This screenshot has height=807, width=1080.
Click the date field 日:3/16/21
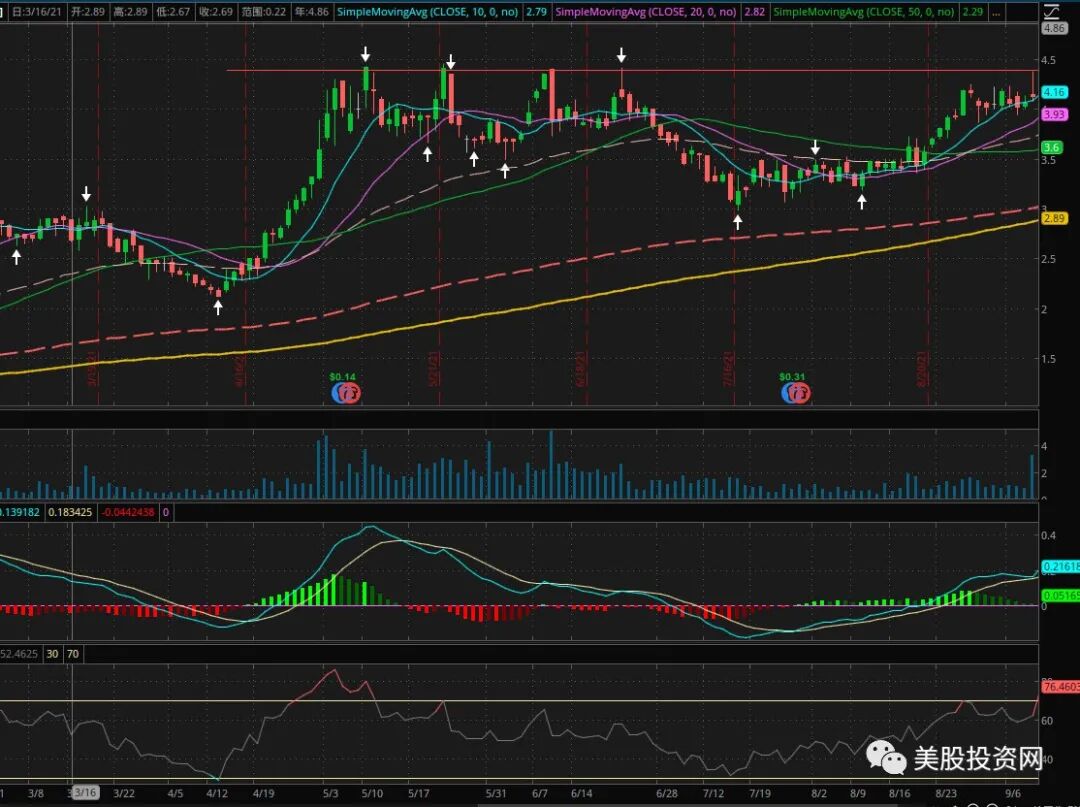pos(37,12)
